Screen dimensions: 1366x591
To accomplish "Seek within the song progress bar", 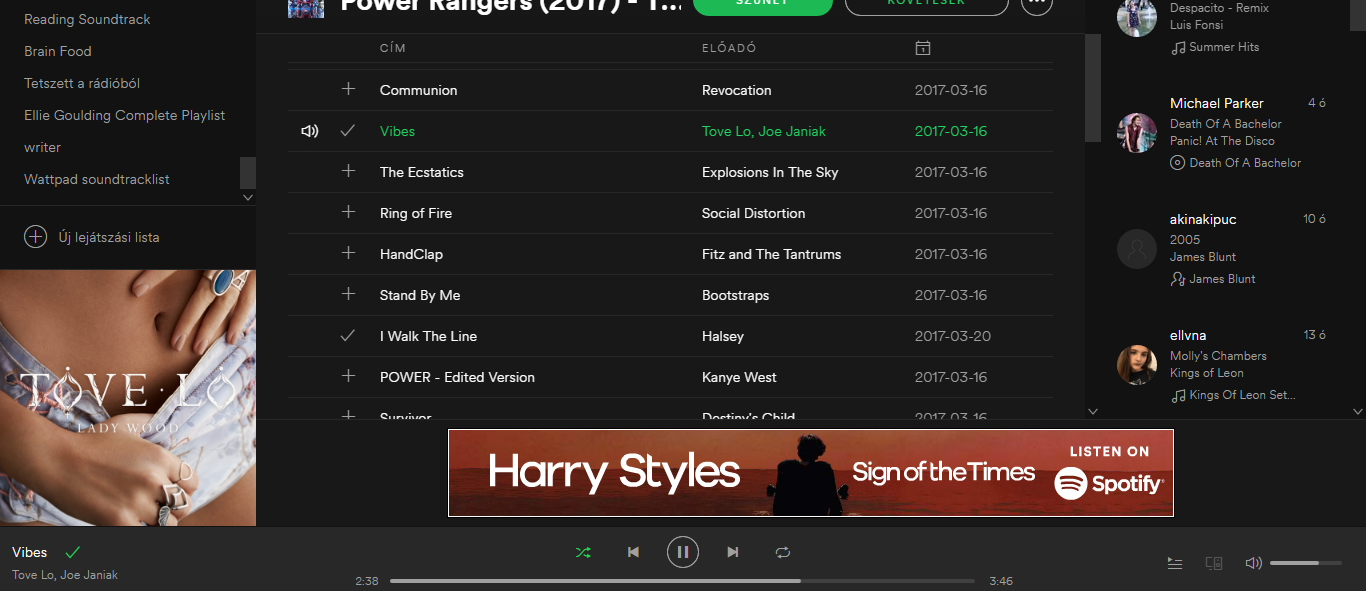I will (682, 581).
